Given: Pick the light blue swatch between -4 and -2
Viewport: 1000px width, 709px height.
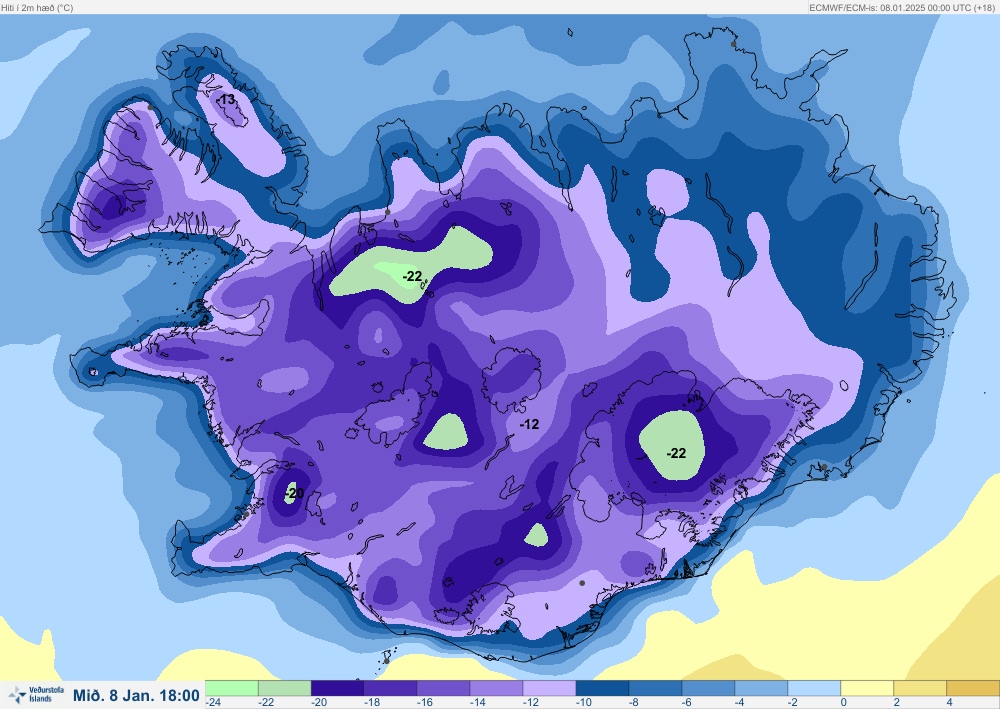Looking at the screenshot, I should point(761,688).
